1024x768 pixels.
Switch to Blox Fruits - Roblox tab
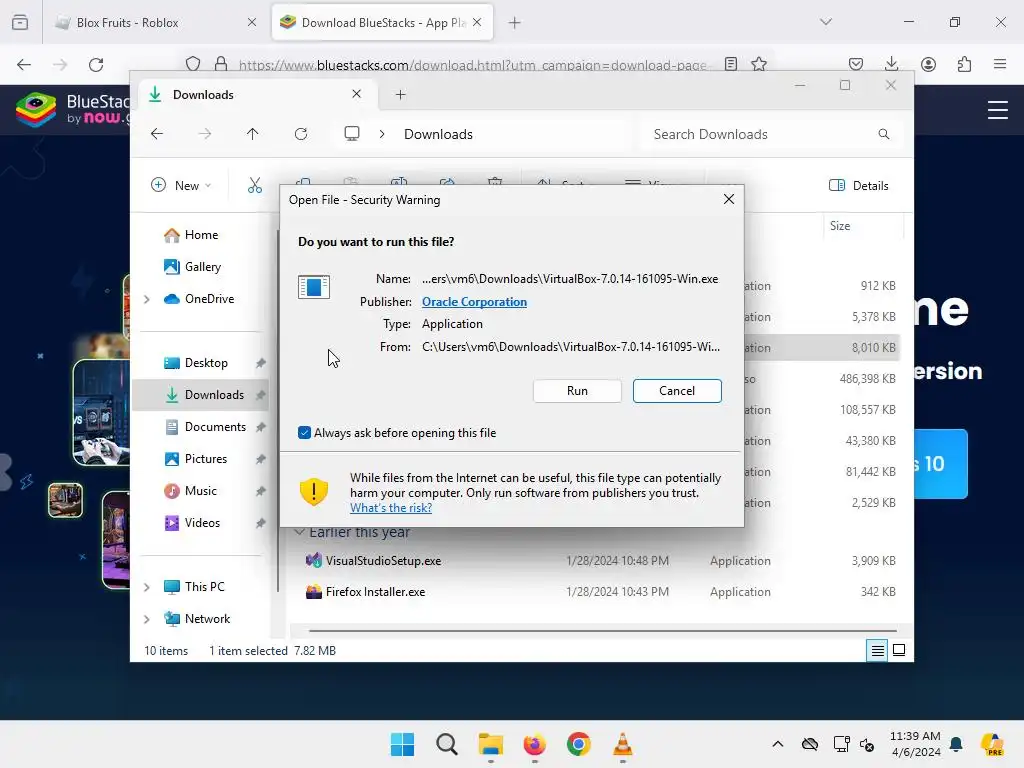click(155, 23)
